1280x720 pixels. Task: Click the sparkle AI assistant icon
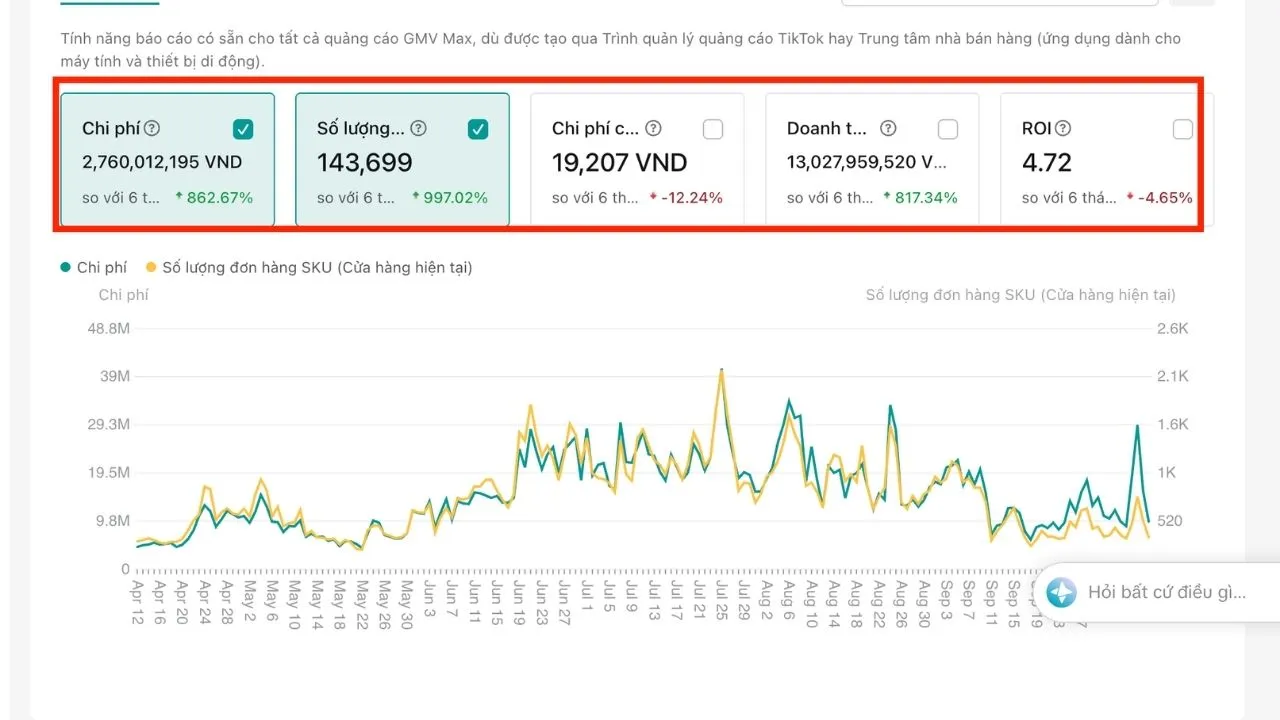(1060, 592)
